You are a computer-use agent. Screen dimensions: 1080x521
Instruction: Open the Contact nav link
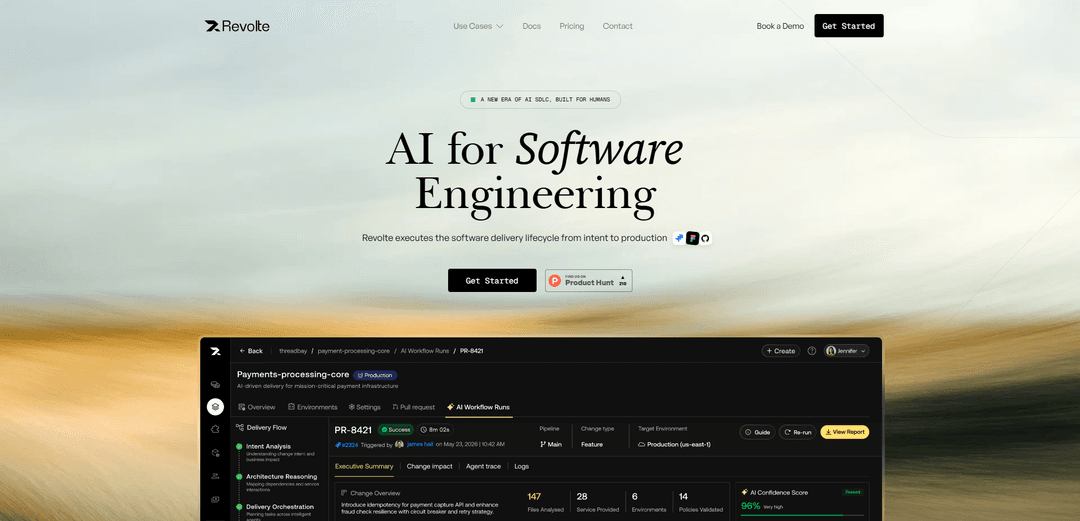pos(618,26)
